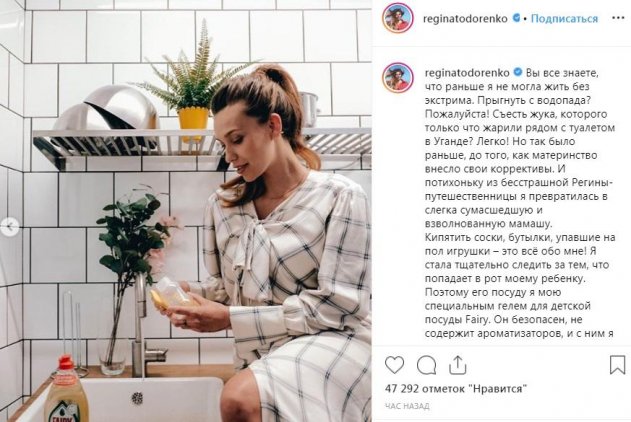
Task: Click the woman's face in the photo
Action: pyautogui.click(x=245, y=151)
